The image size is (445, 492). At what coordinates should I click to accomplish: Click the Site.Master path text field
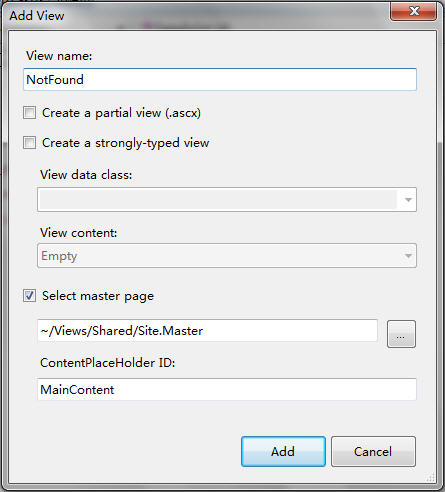(207, 331)
